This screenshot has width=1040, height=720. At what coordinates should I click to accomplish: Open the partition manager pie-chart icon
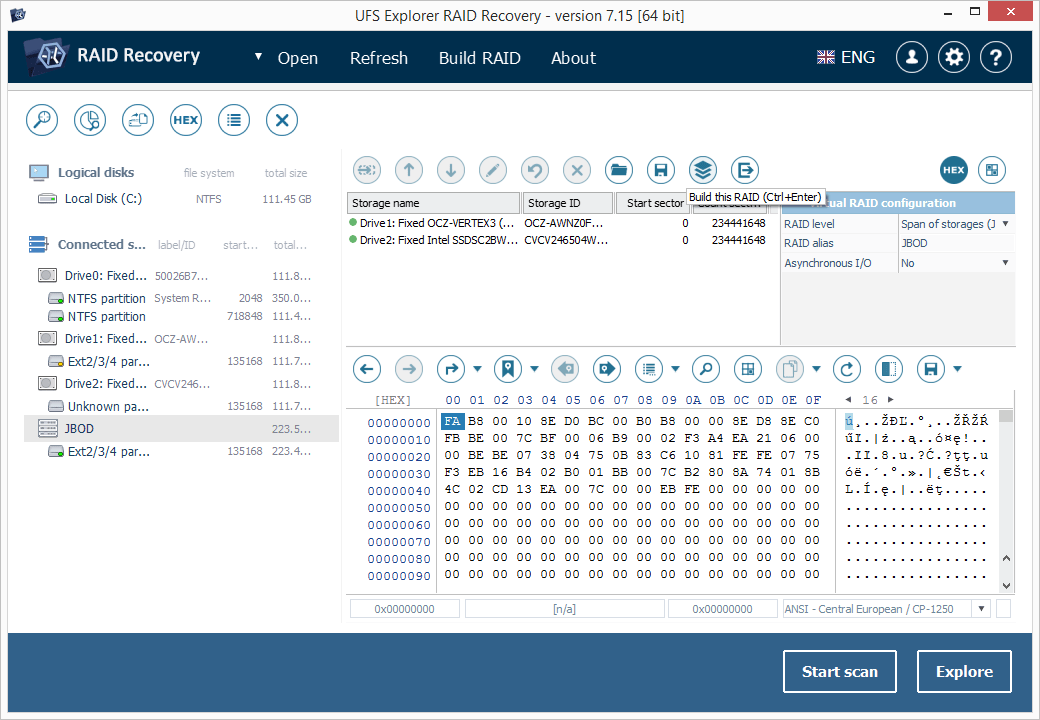tap(90, 120)
